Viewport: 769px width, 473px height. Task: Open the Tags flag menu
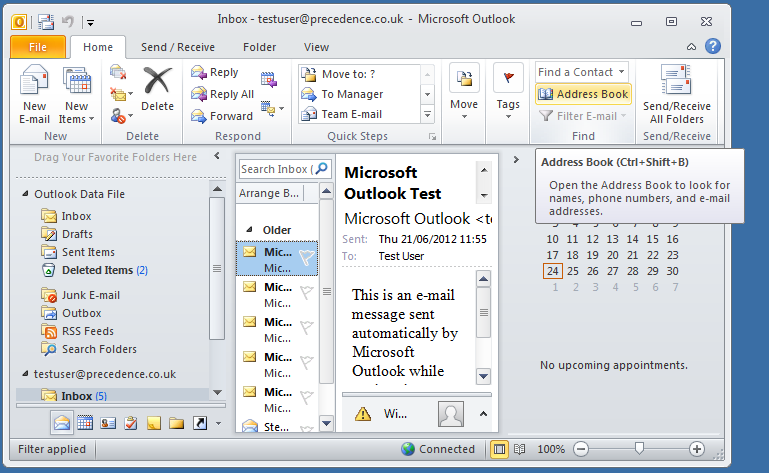[x=508, y=93]
